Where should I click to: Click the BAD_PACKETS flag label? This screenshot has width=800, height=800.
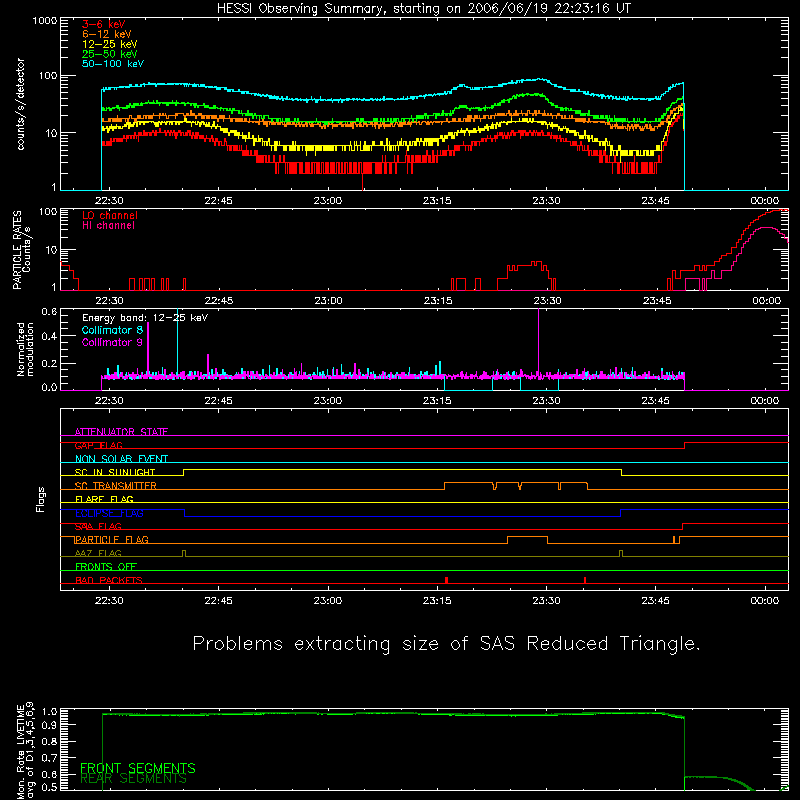109,580
